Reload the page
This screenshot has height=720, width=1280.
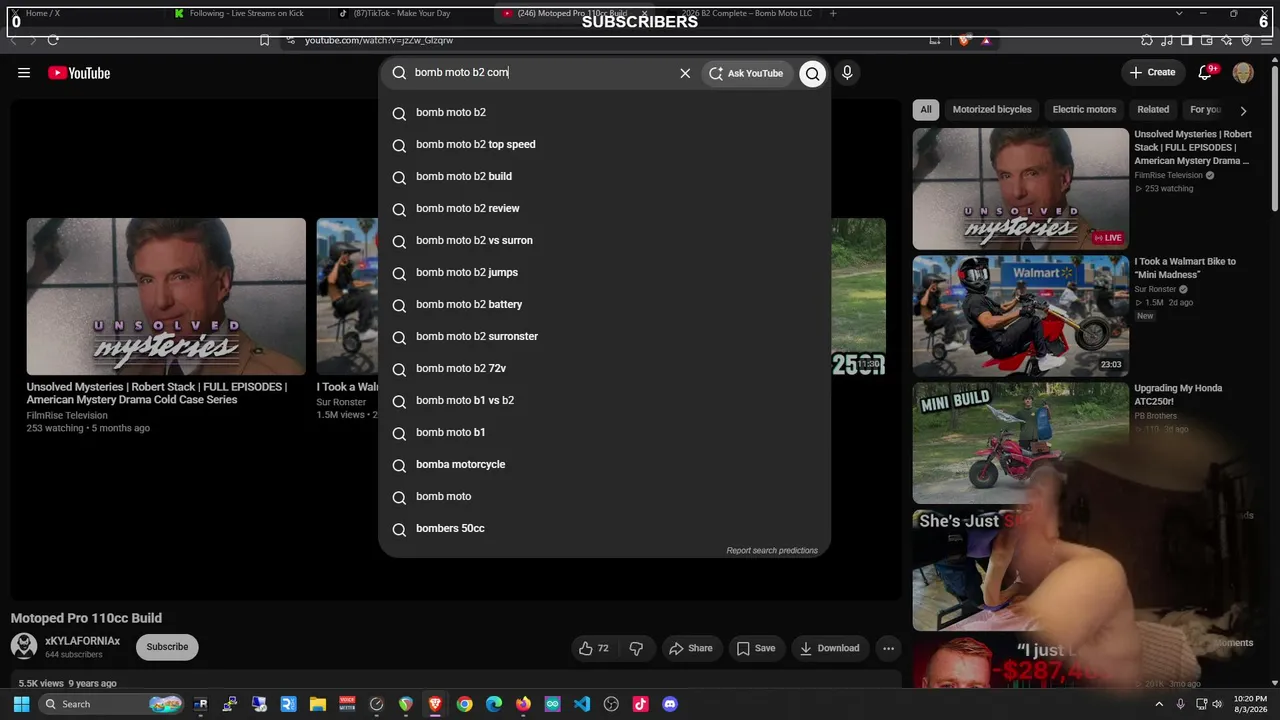tap(53, 40)
